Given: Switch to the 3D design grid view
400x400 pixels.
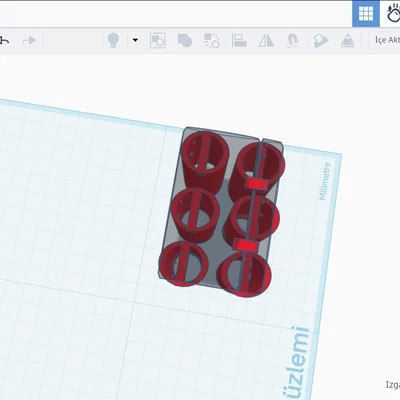Looking at the screenshot, I should pyautogui.click(x=366, y=14).
